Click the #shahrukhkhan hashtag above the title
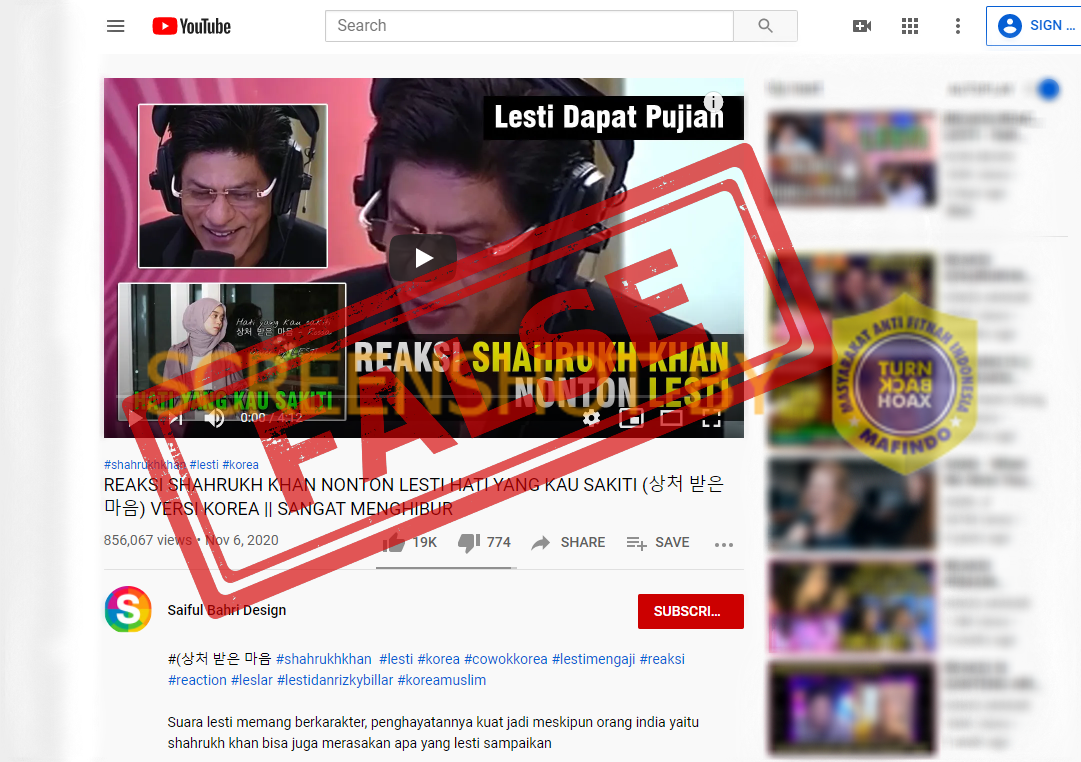The width and height of the screenshot is (1081, 762). coord(145,465)
